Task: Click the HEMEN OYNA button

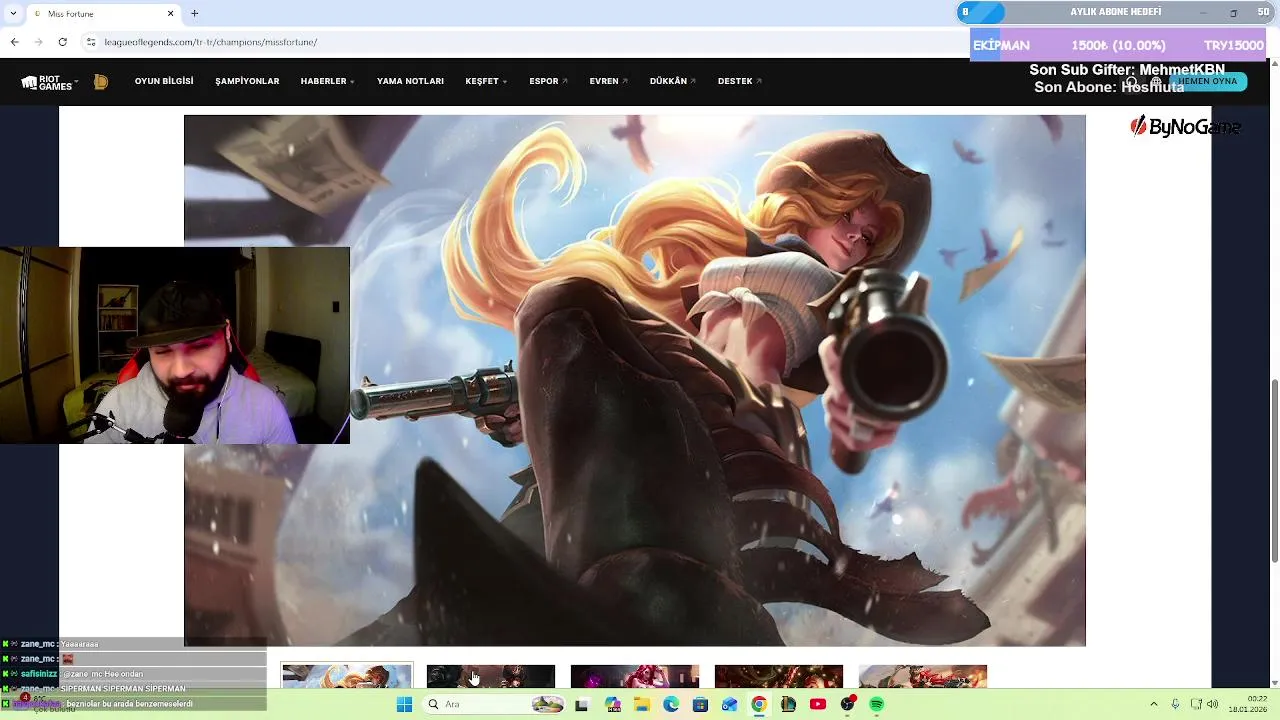Action: click(1208, 81)
